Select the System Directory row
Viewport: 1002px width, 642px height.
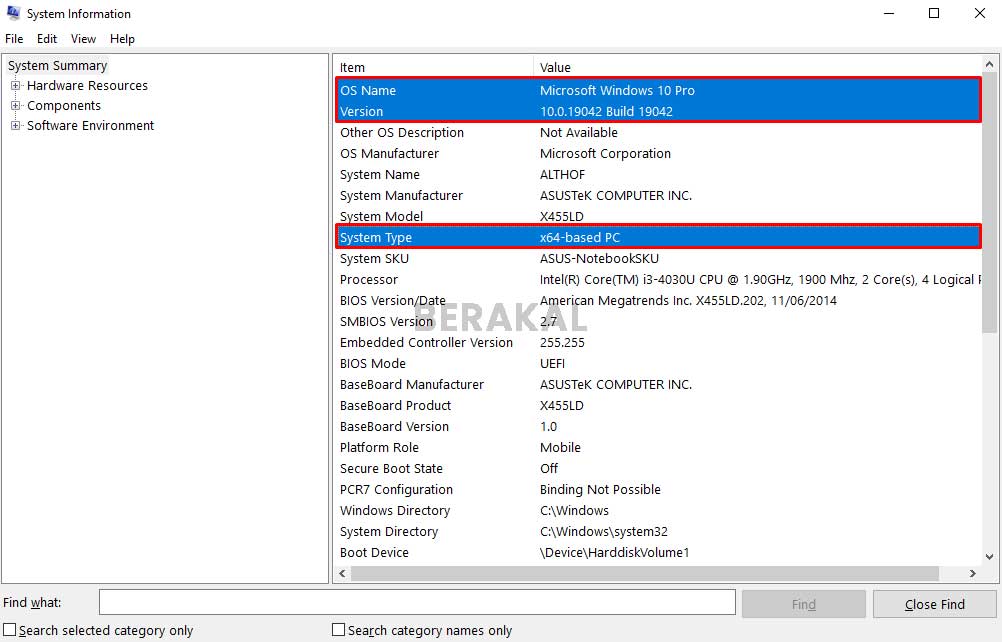click(x=658, y=531)
